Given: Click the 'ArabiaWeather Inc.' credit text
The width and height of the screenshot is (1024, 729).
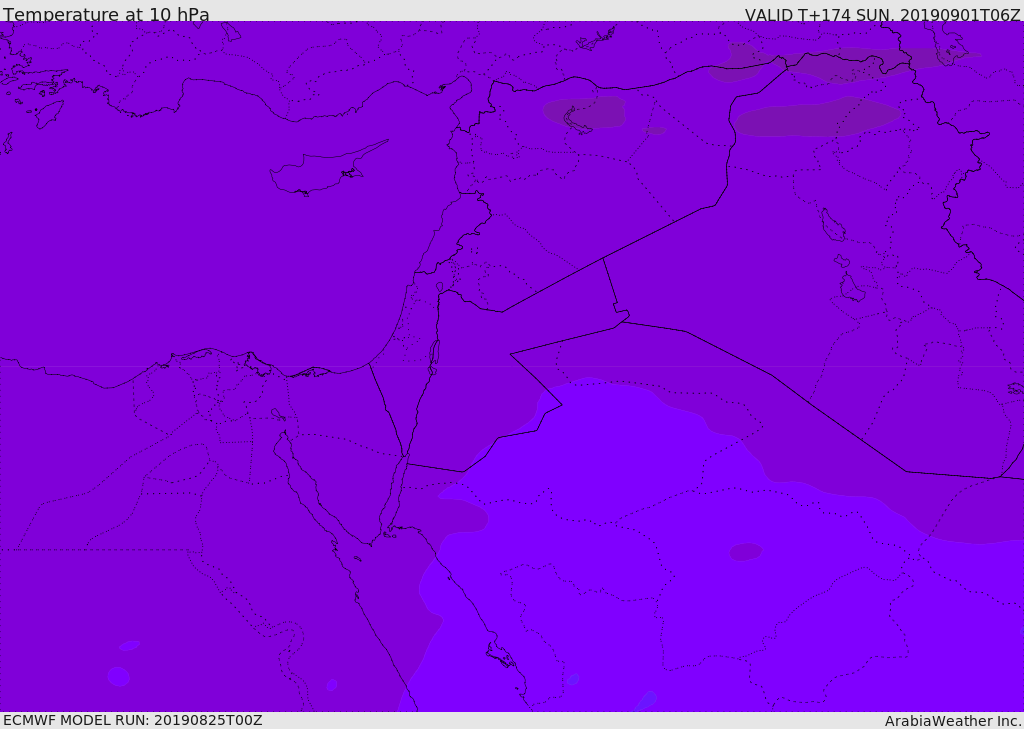Looking at the screenshot, I should pyautogui.click(x=953, y=721).
